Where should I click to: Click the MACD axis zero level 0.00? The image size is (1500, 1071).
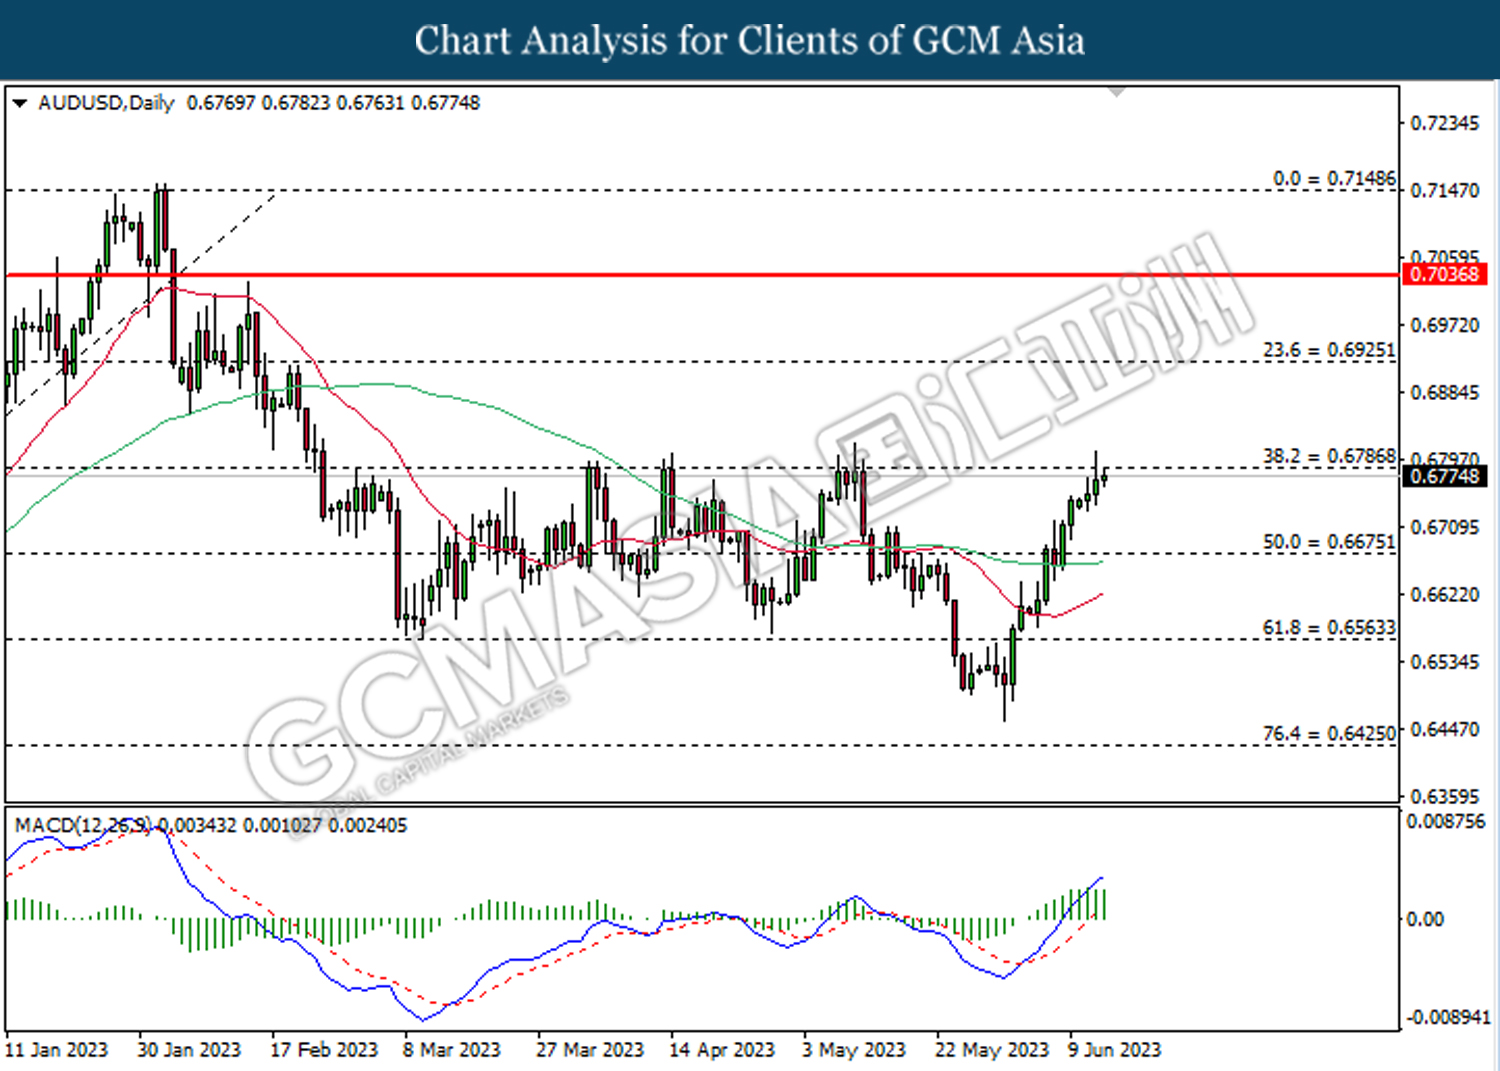1425,919
